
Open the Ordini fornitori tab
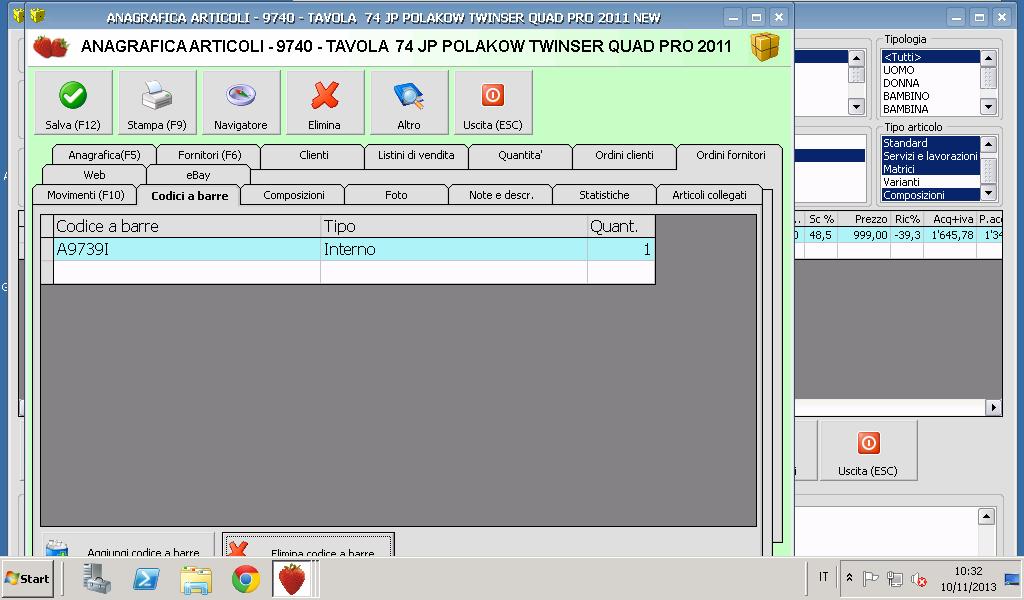[730, 155]
